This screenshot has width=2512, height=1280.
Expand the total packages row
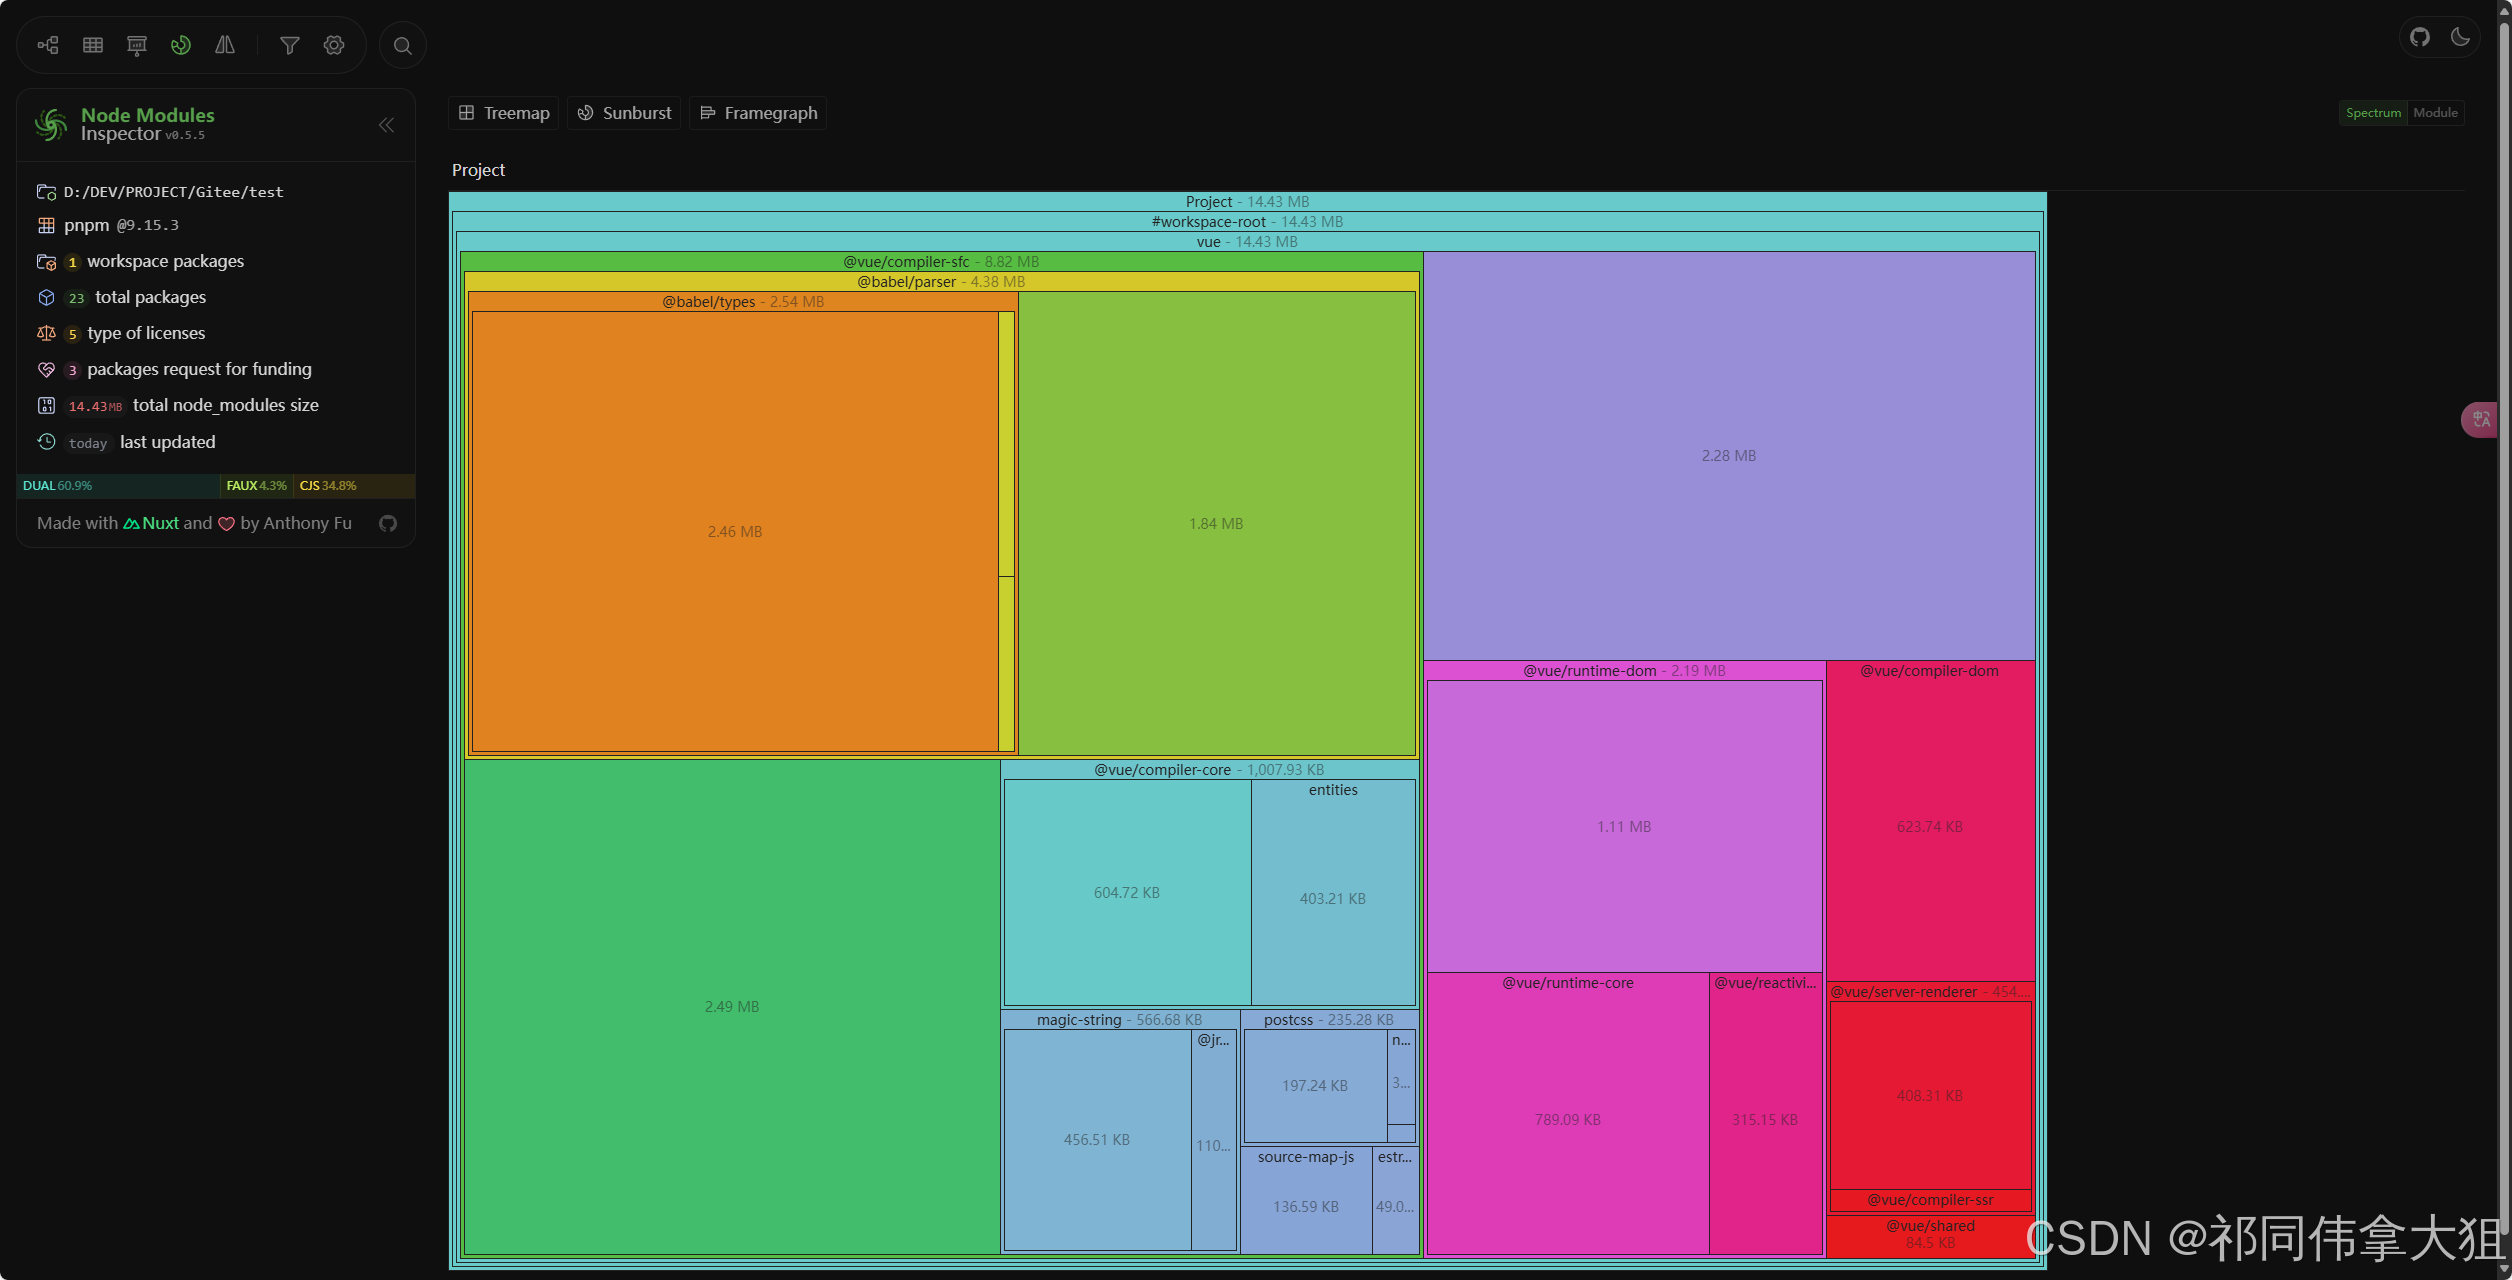pos(150,297)
